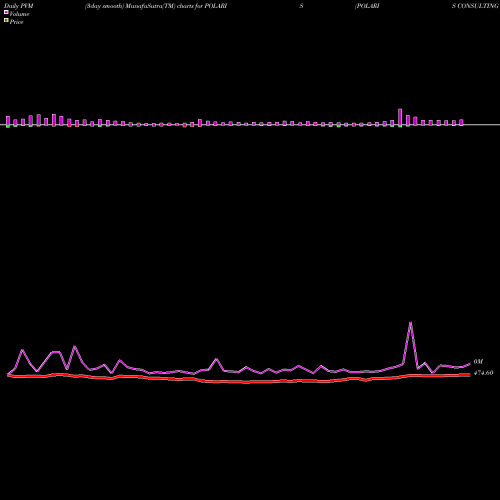Click the tallest volume bar in histogram
The image size is (500, 500).
coord(400,117)
